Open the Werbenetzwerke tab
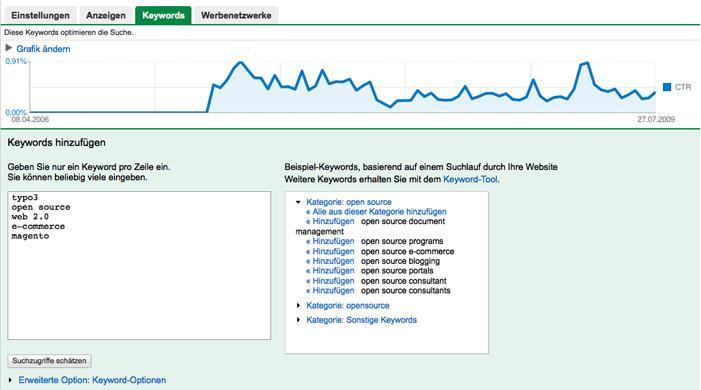 pyautogui.click(x=236, y=15)
